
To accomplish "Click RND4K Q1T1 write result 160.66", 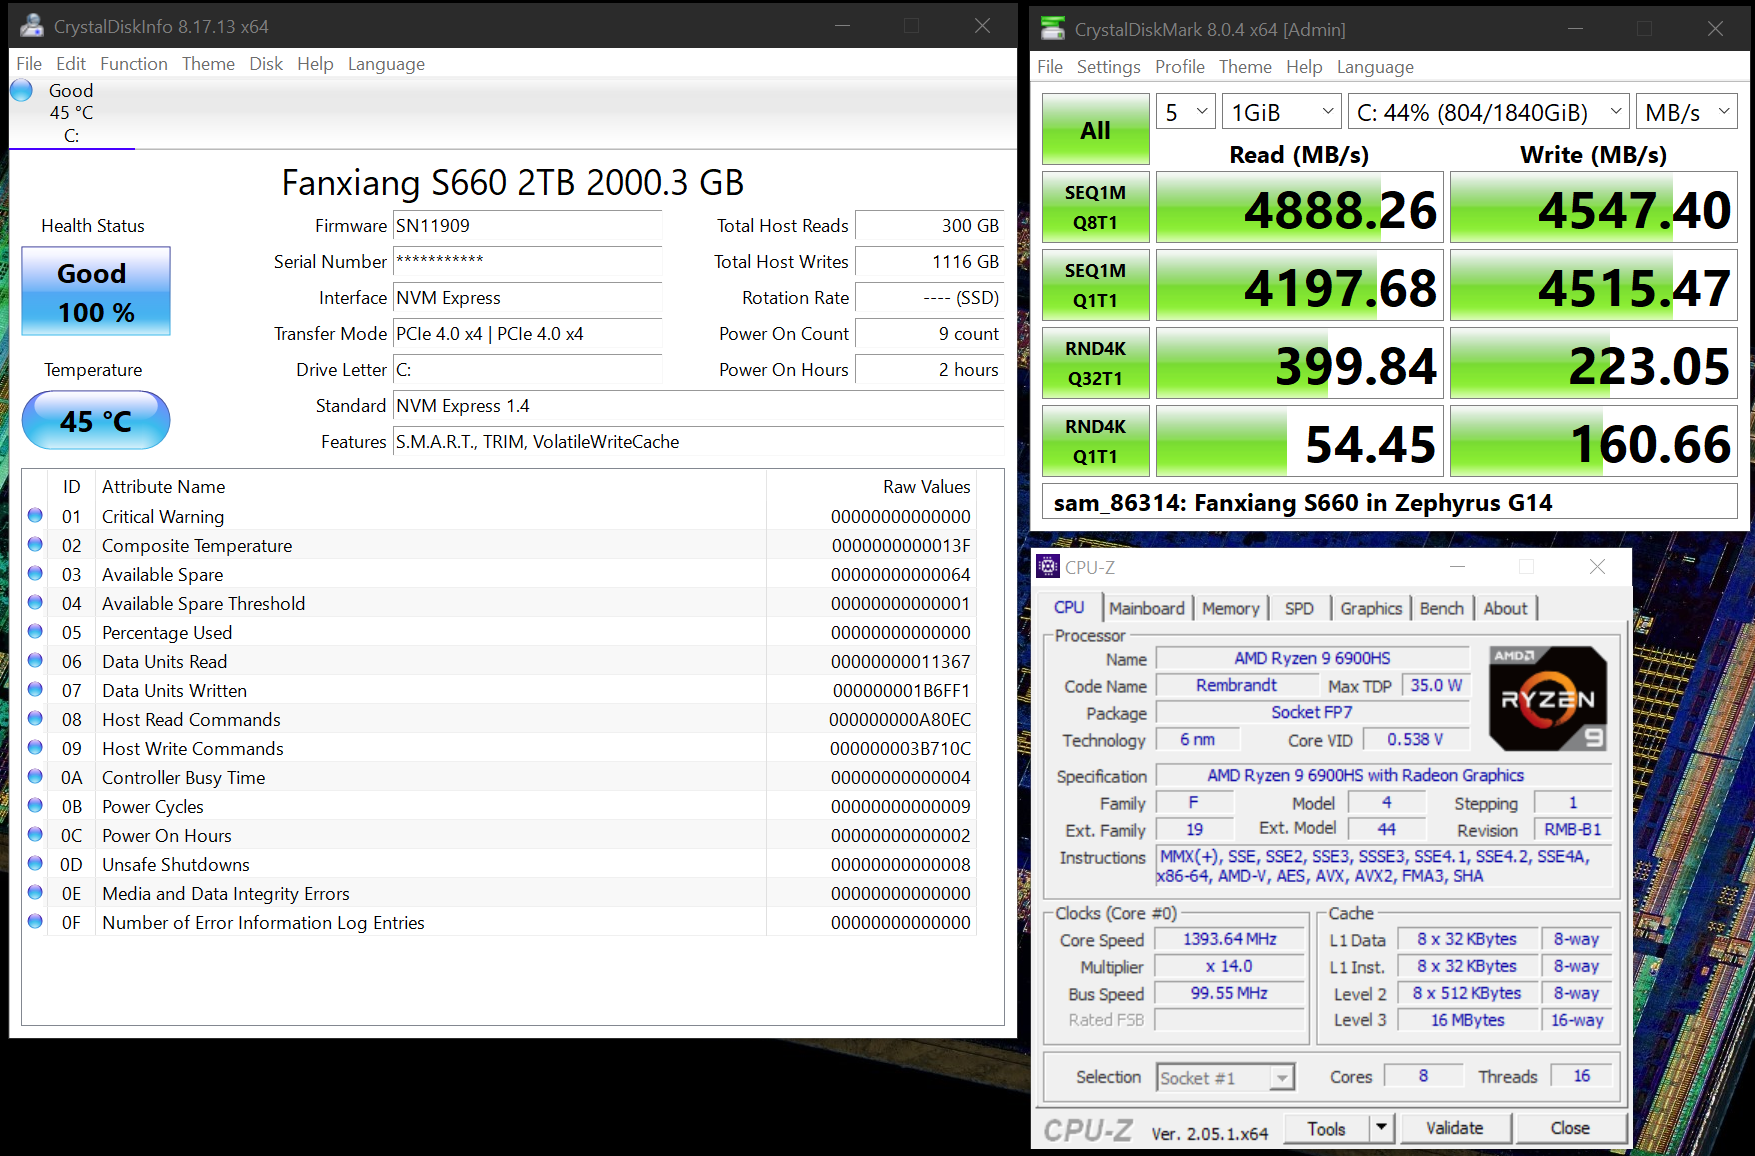I will point(1594,441).
